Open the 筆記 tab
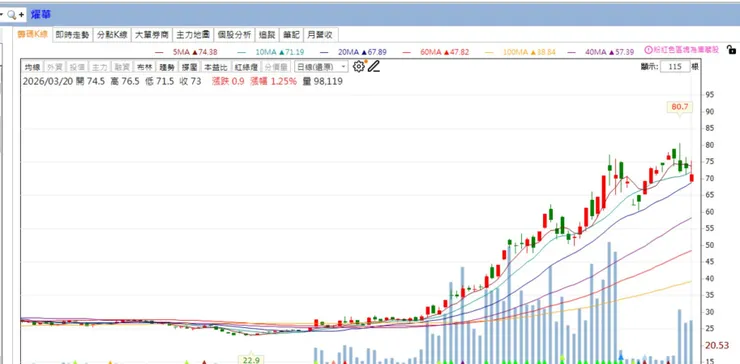740x364 pixels. (x=291, y=35)
